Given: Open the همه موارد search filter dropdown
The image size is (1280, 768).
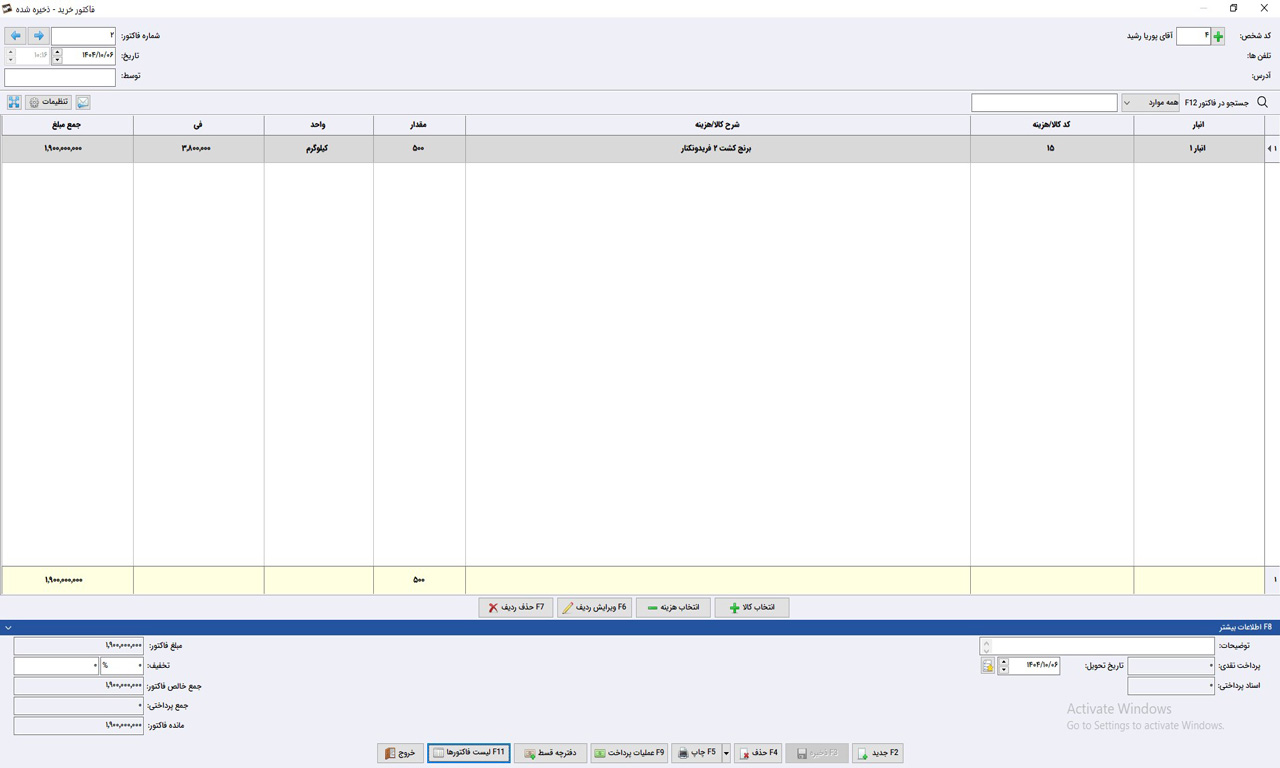Looking at the screenshot, I should tap(1151, 102).
